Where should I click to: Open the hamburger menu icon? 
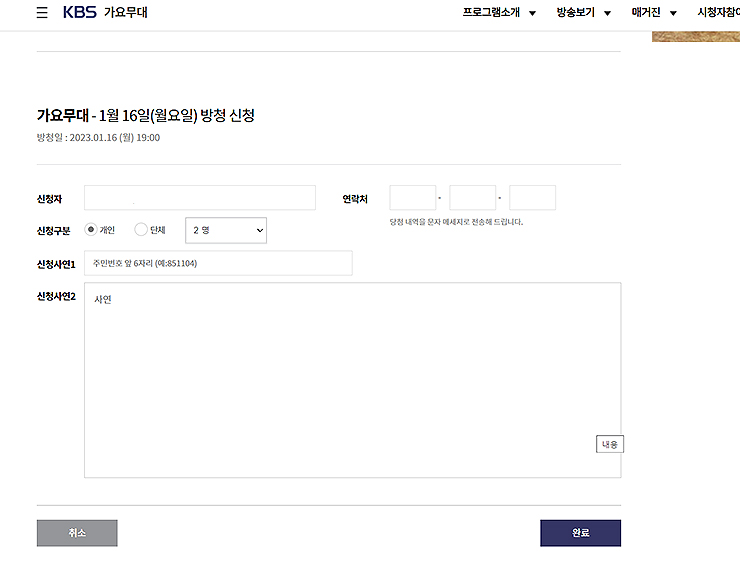tap(42, 12)
